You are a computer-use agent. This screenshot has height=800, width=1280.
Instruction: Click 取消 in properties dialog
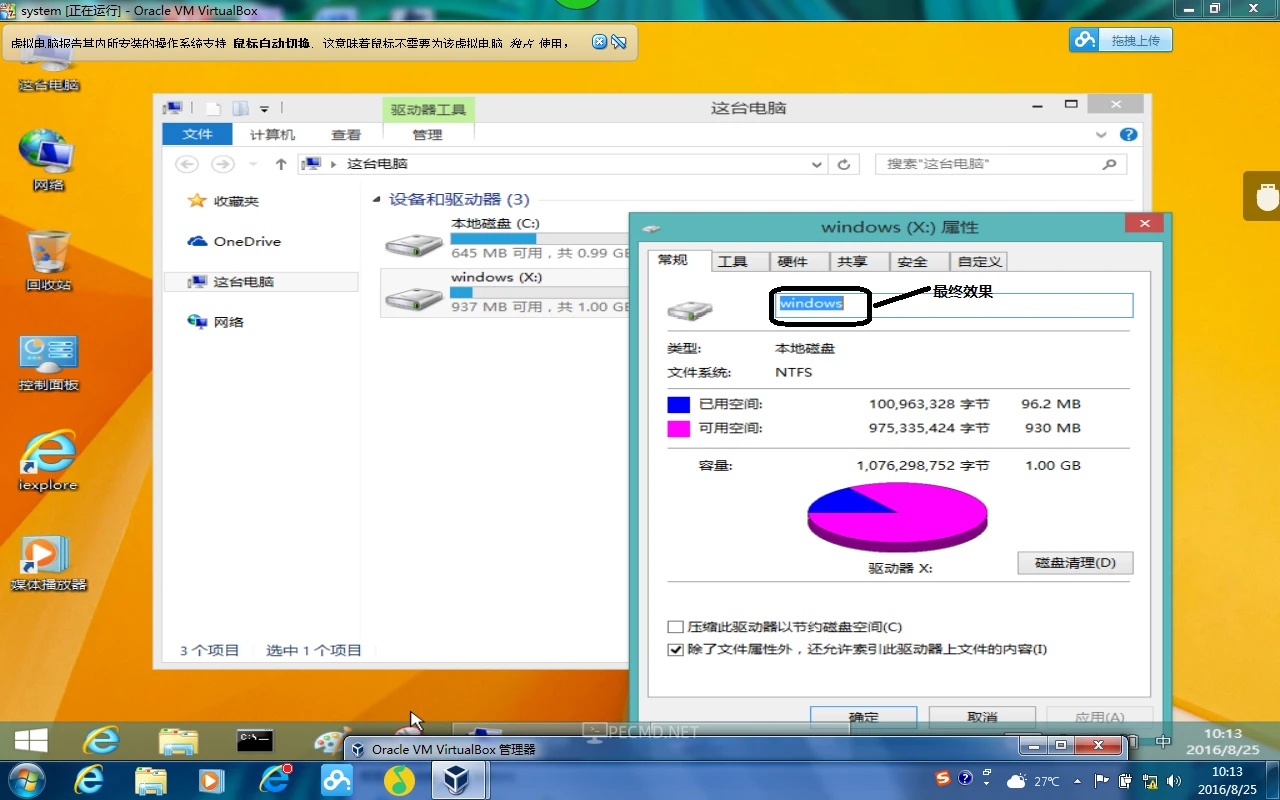click(982, 716)
